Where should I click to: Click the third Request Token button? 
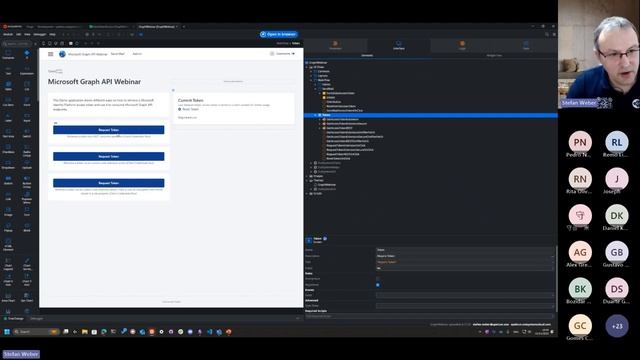(x=109, y=183)
